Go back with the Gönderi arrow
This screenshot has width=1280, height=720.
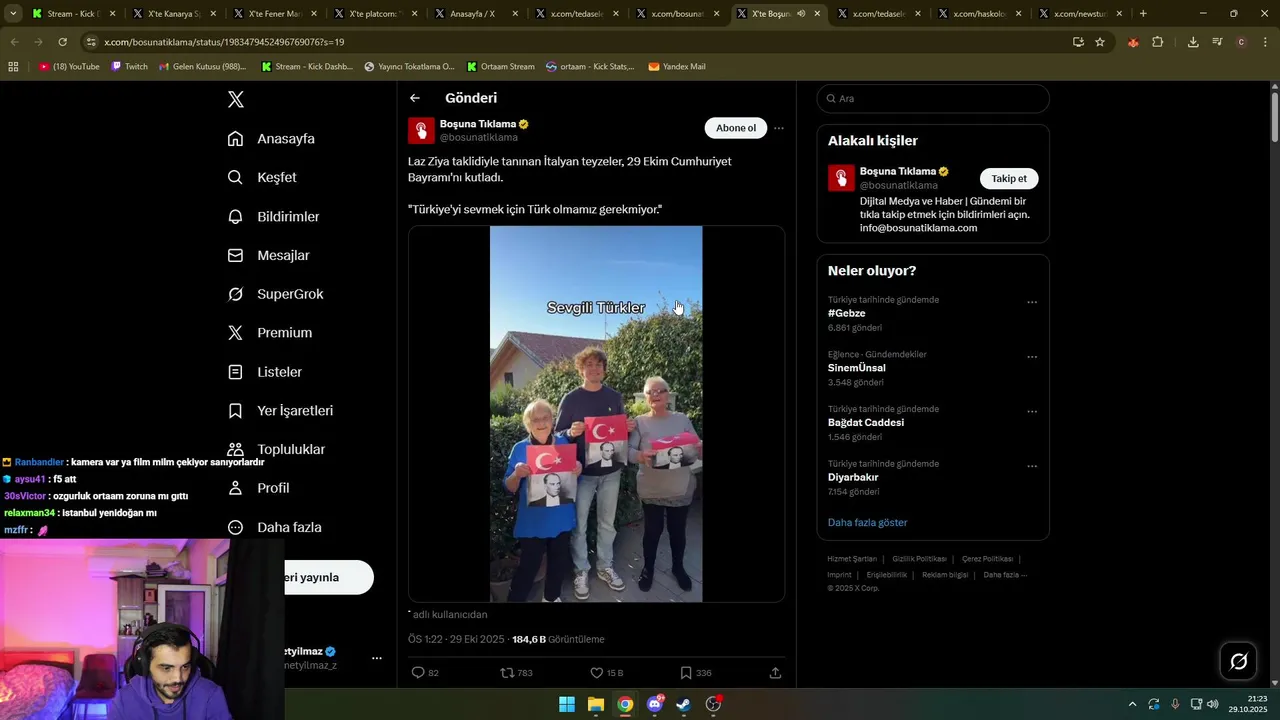coord(415,98)
